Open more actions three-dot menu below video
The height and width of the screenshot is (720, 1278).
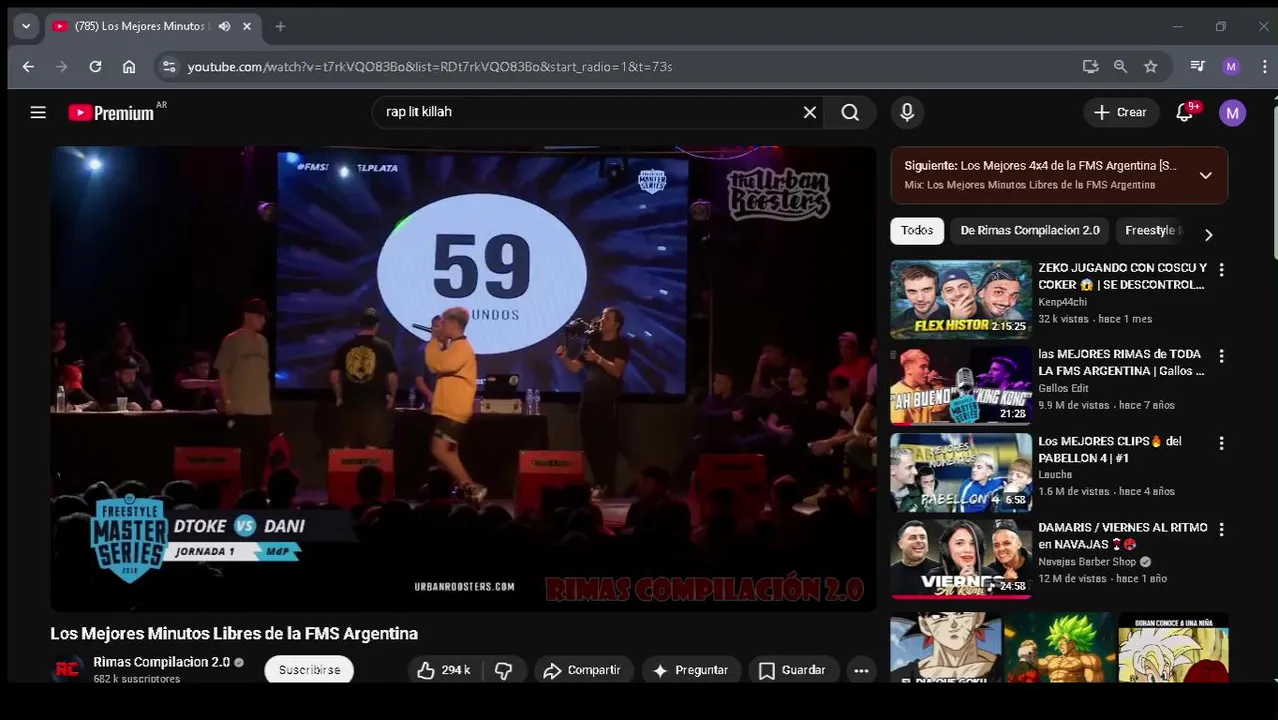(861, 670)
